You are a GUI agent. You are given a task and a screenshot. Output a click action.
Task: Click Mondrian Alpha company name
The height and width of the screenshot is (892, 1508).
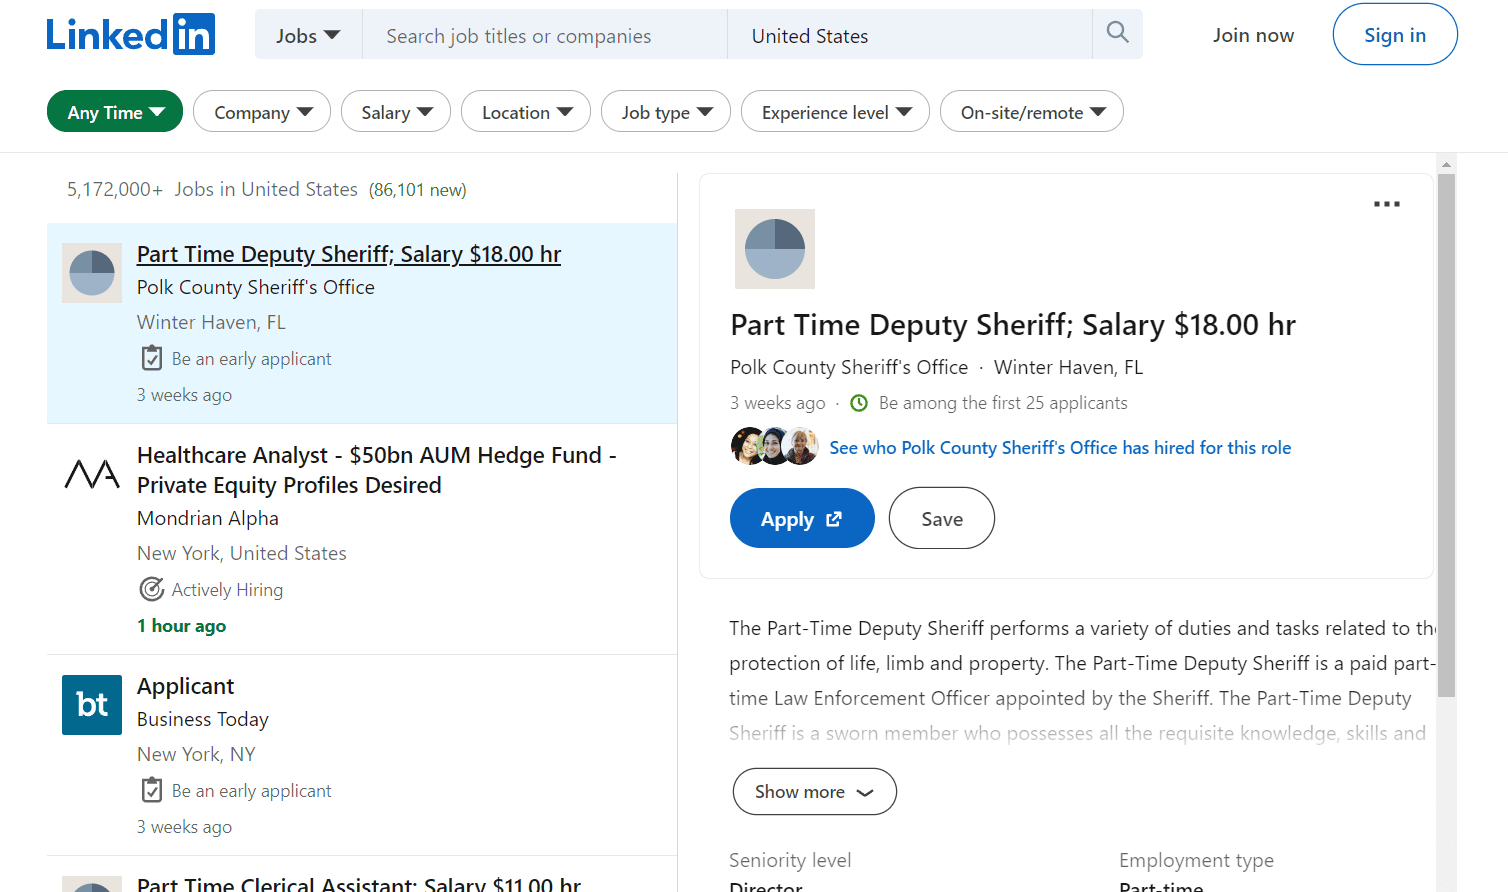point(208,518)
